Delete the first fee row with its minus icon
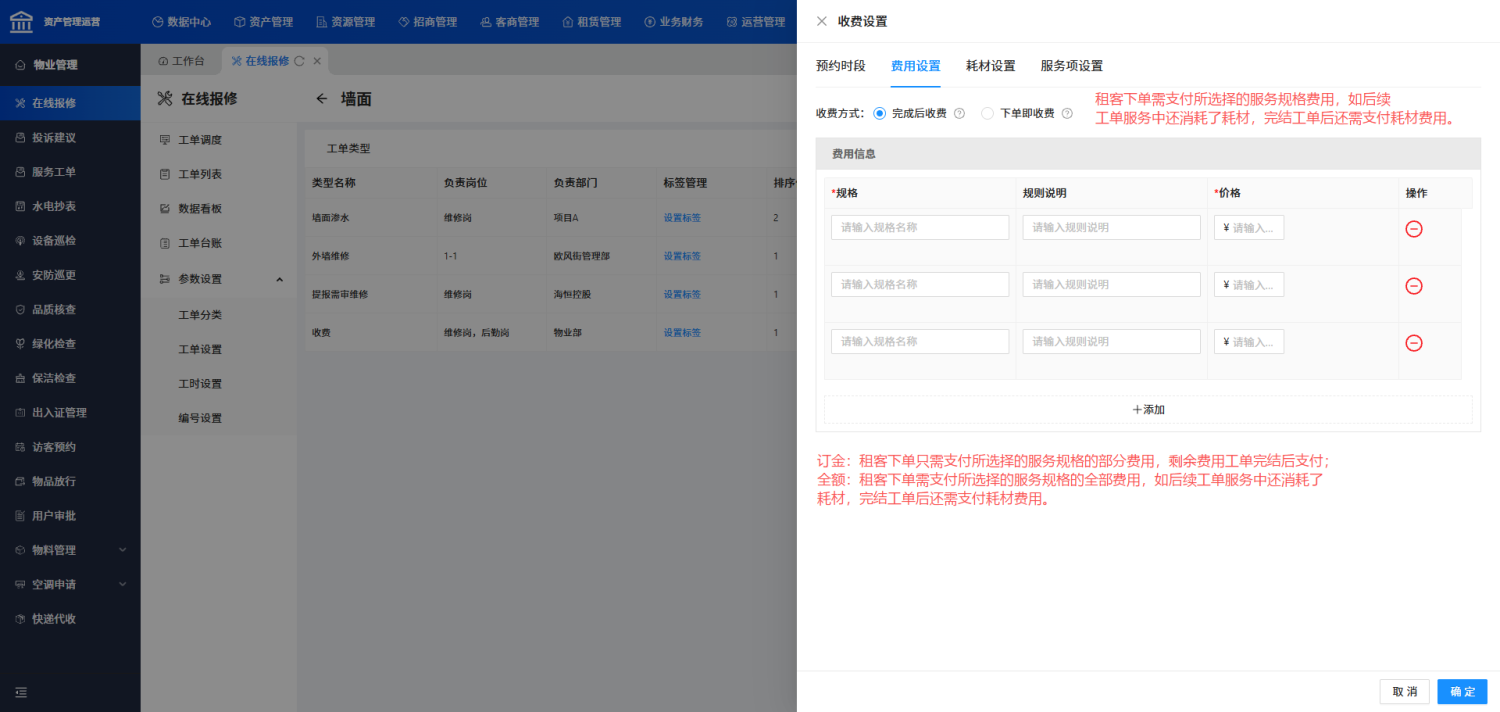The height and width of the screenshot is (712, 1500). [1414, 229]
